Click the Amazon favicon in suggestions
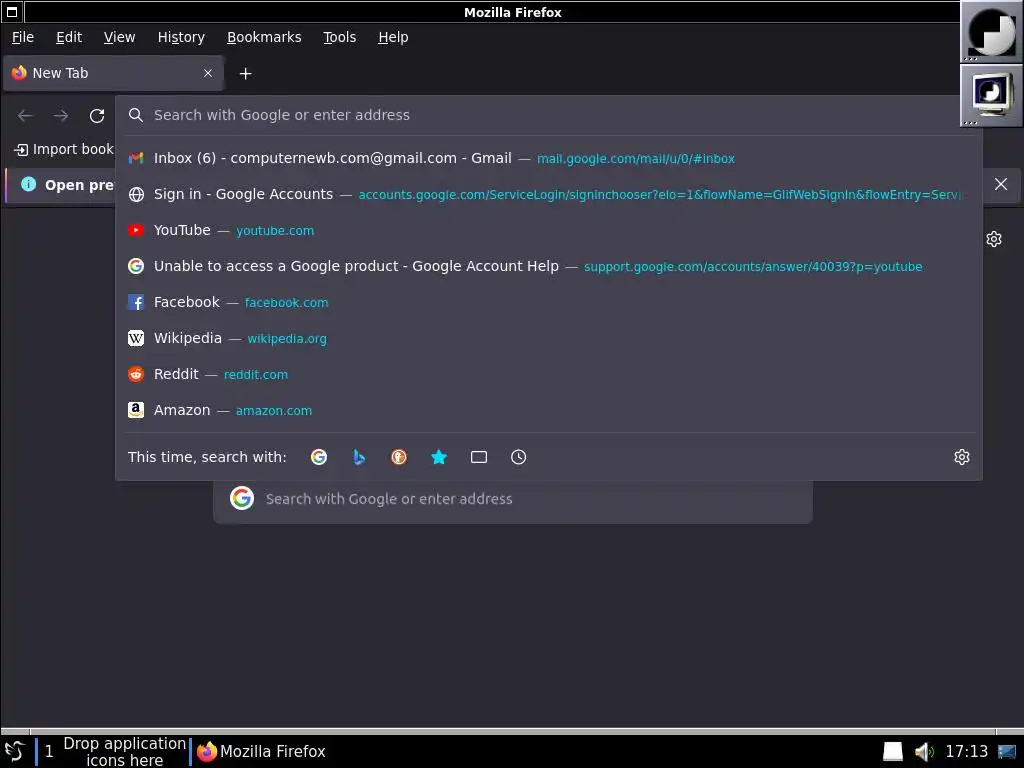Image resolution: width=1024 pixels, height=768 pixels. click(136, 409)
